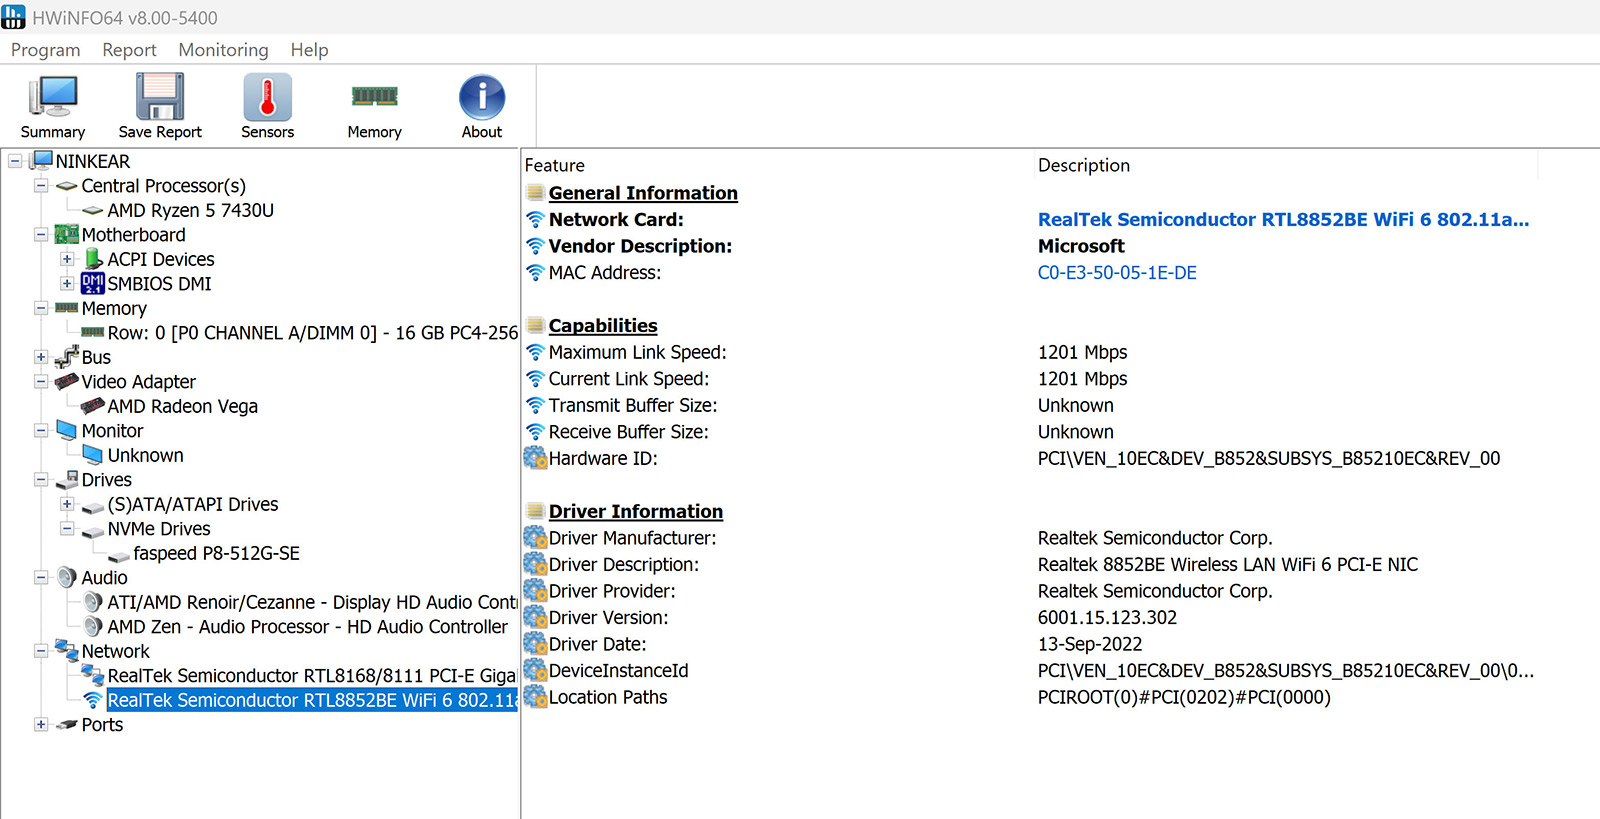The image size is (1600, 819).
Task: Click the Central Processor(s) chip icon
Action: pos(67,186)
